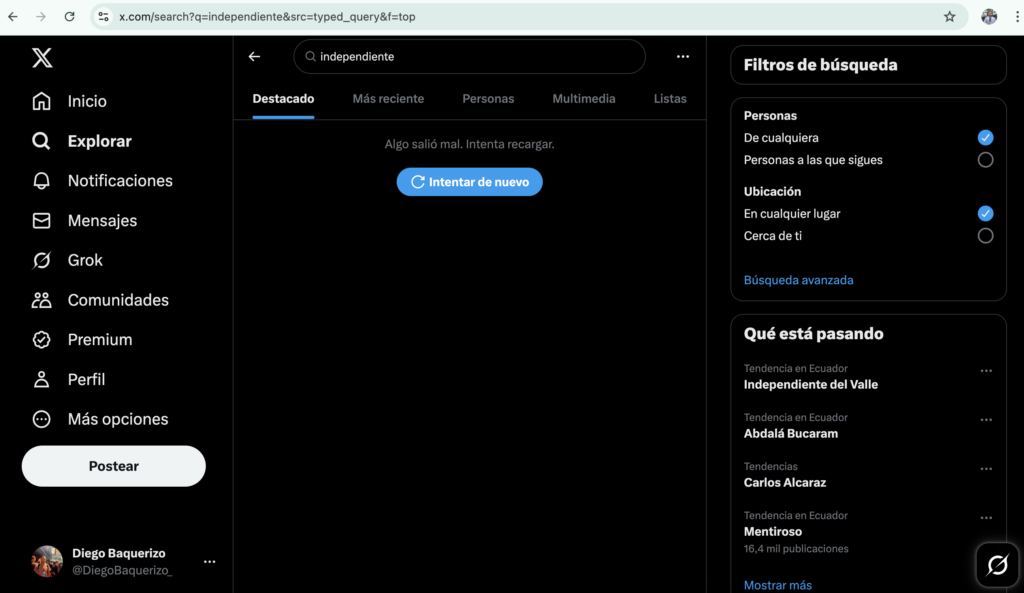Open Inicio home icon in sidebar
The image size is (1024, 593).
click(x=41, y=101)
